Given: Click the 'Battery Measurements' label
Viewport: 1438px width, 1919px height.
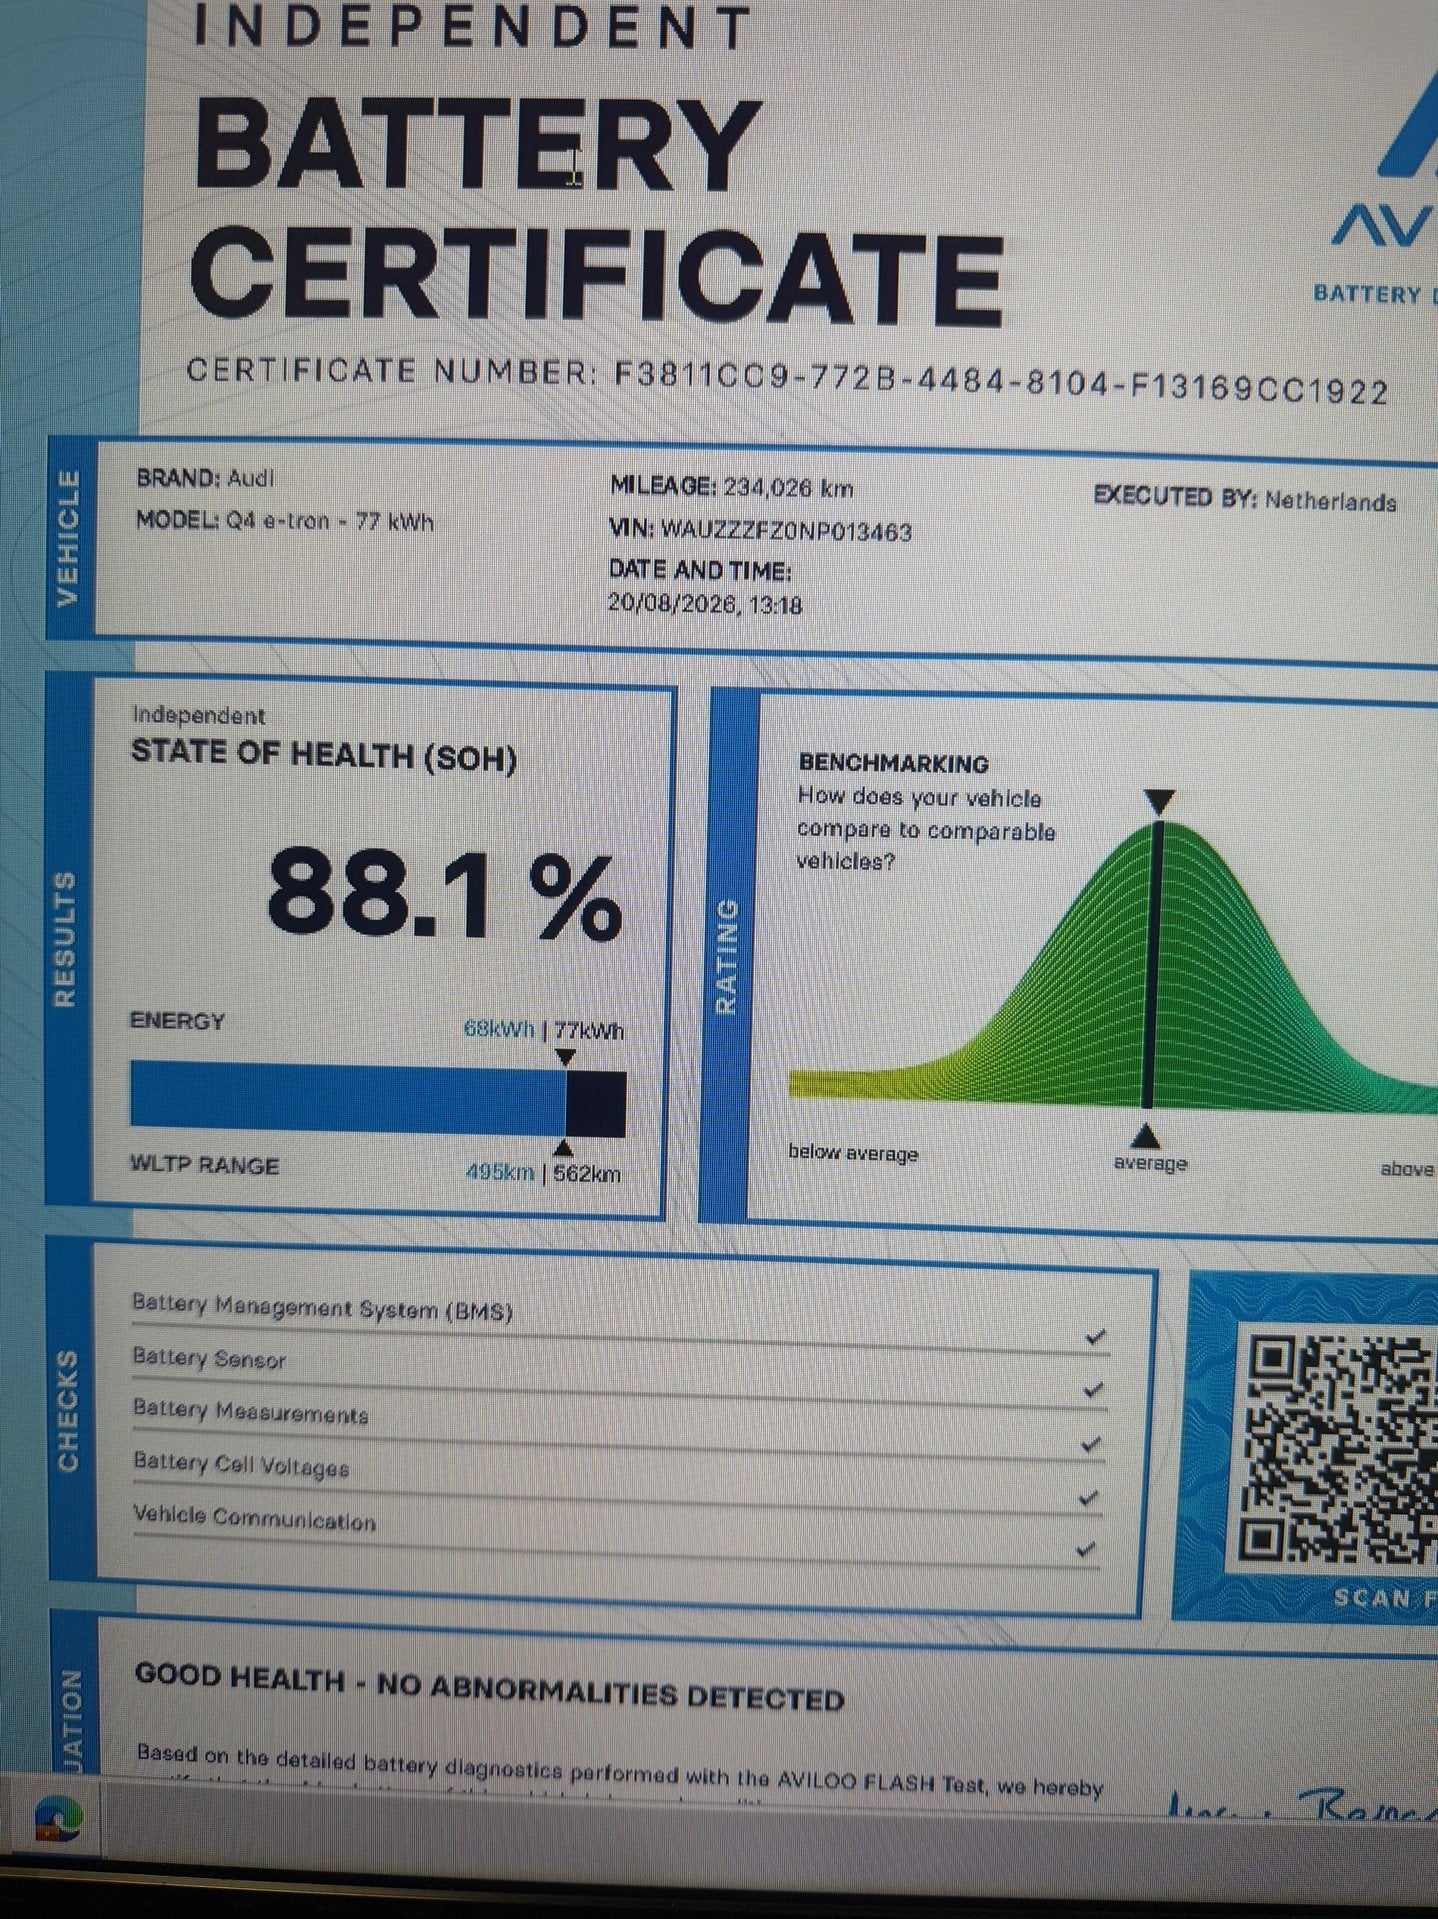Looking at the screenshot, I should pos(251,1412).
